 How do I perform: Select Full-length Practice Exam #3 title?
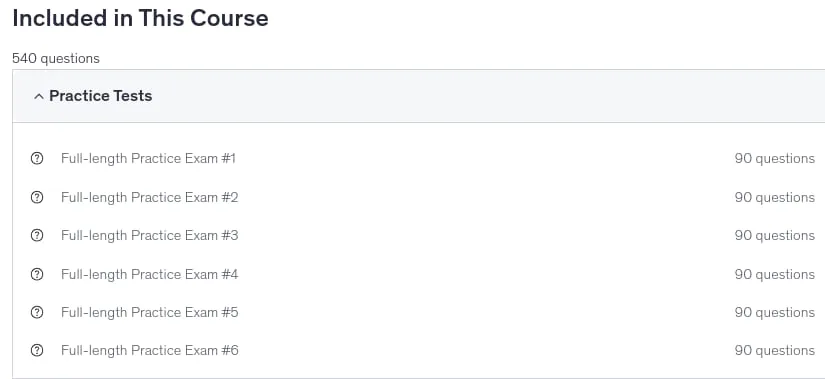click(149, 235)
